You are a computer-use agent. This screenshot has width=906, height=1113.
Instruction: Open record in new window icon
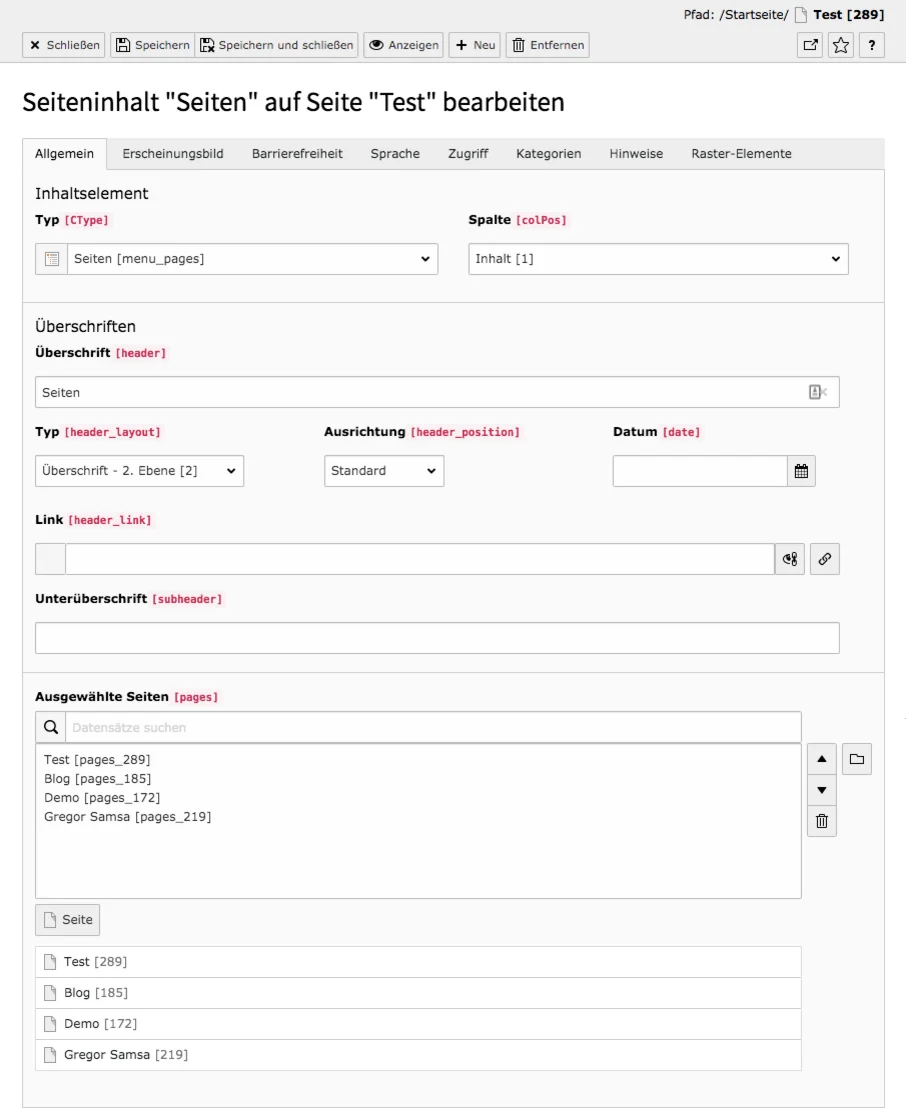pos(810,45)
